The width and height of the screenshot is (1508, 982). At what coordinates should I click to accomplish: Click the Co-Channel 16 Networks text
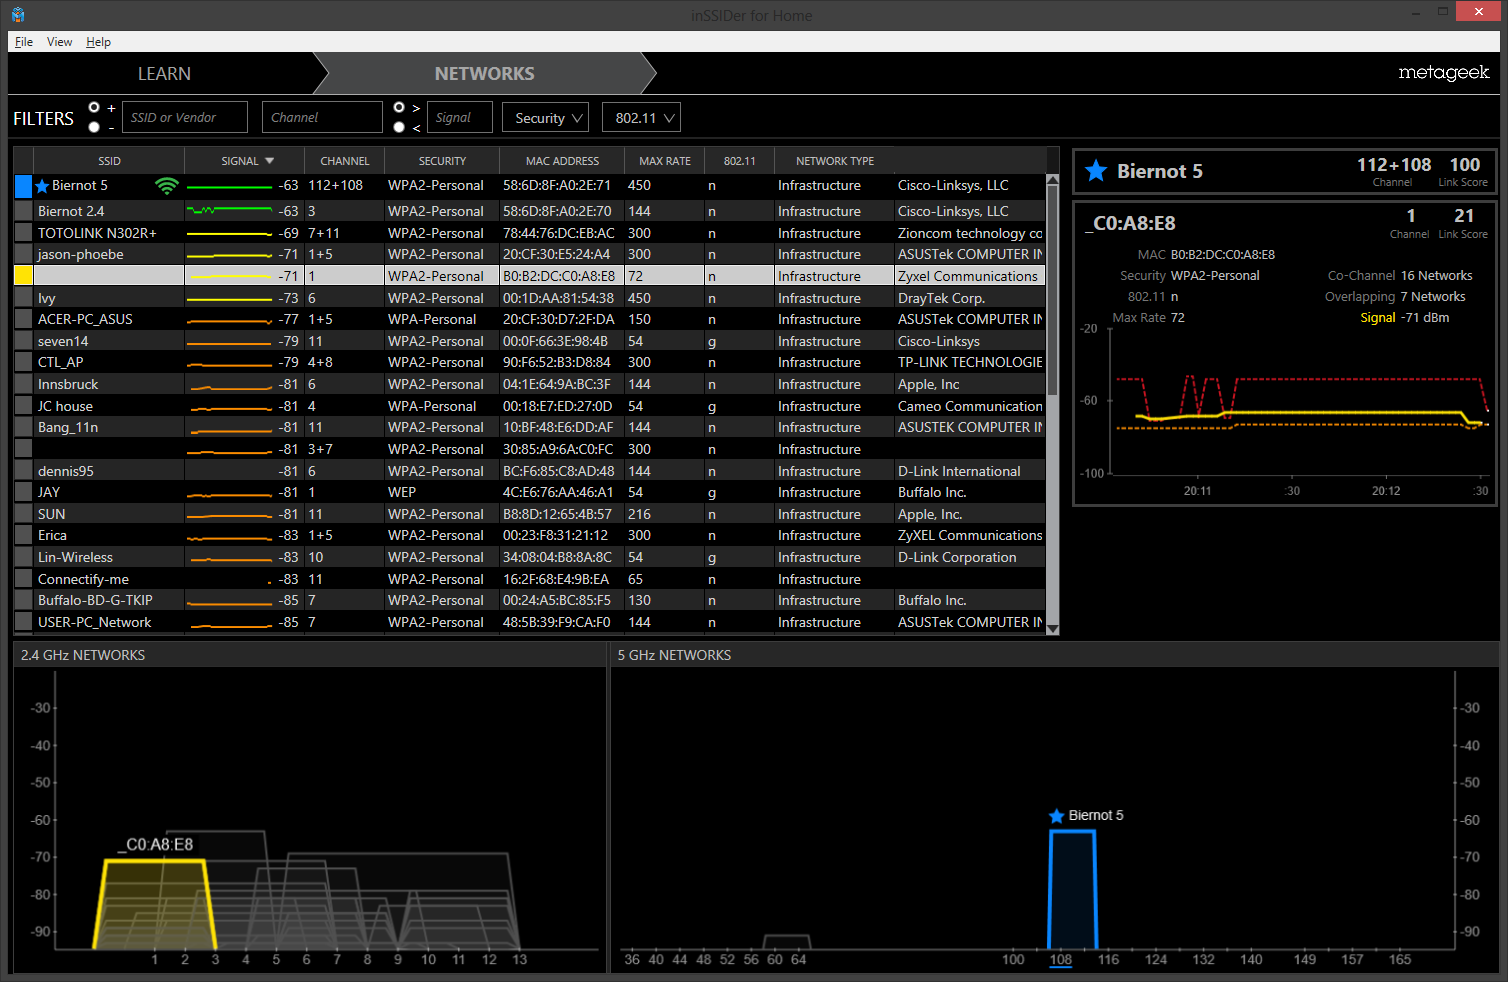(x=1400, y=276)
